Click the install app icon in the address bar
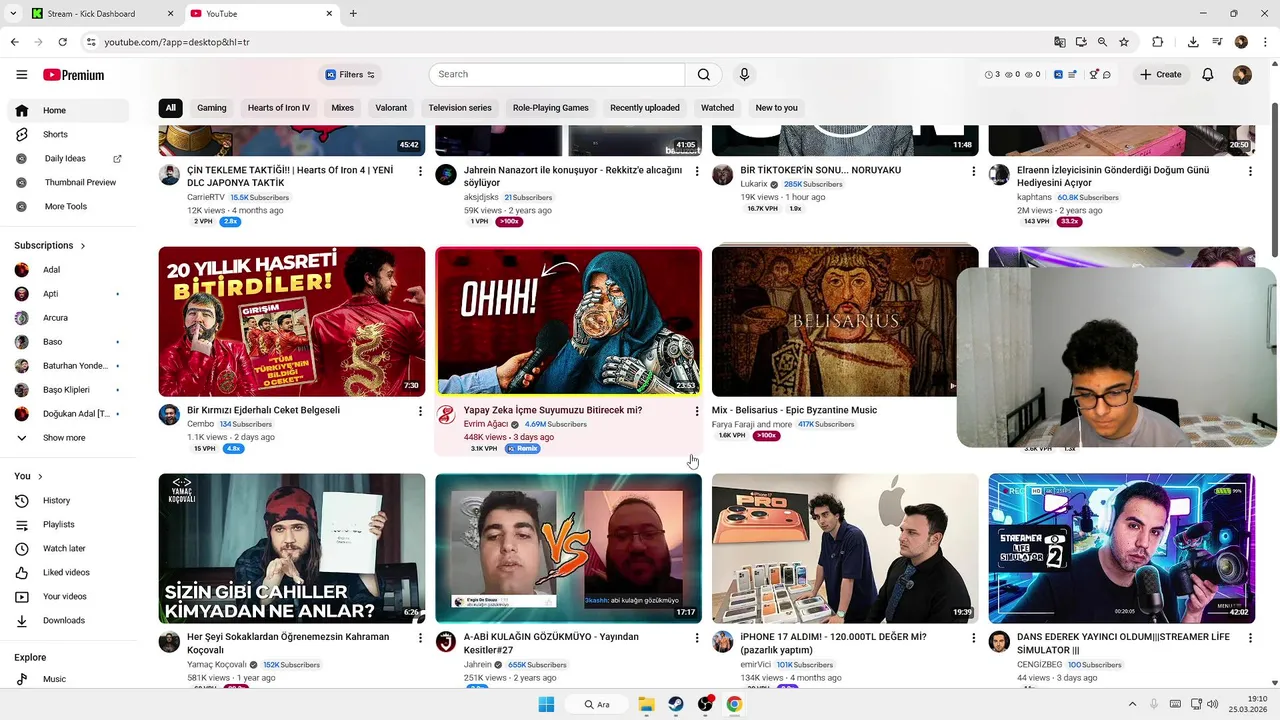The image size is (1280, 720). pos(1081,42)
